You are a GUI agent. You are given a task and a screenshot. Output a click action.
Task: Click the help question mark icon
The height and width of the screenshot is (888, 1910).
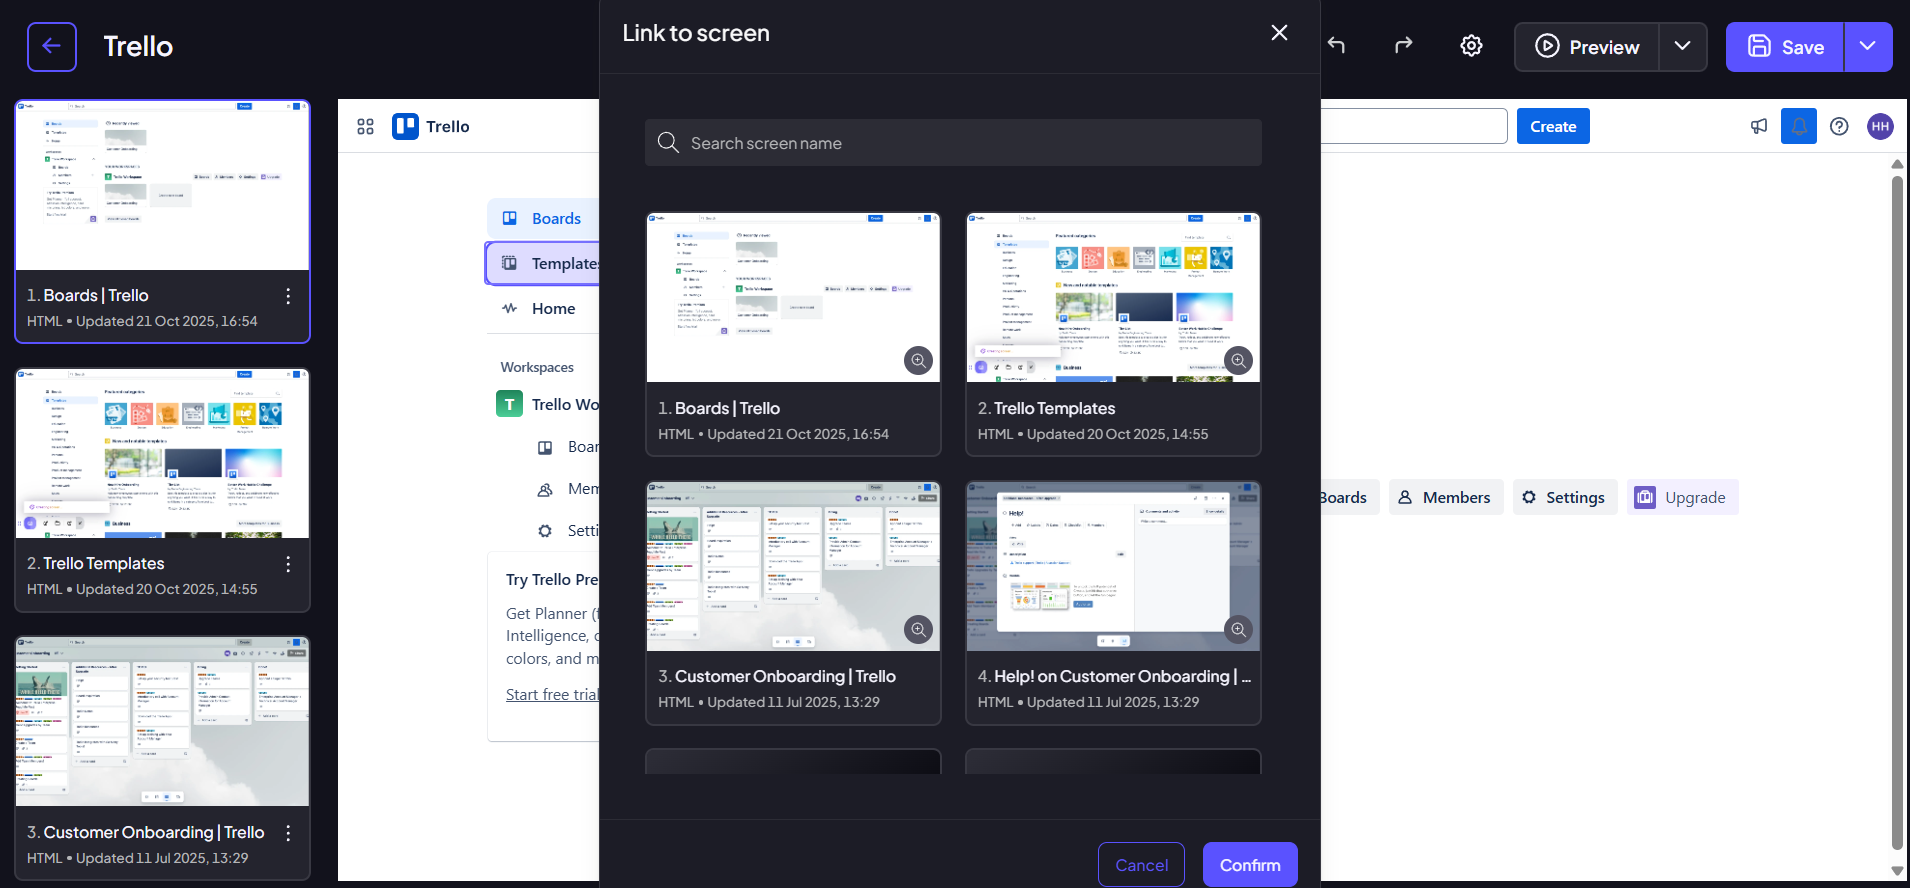pyautogui.click(x=1839, y=126)
